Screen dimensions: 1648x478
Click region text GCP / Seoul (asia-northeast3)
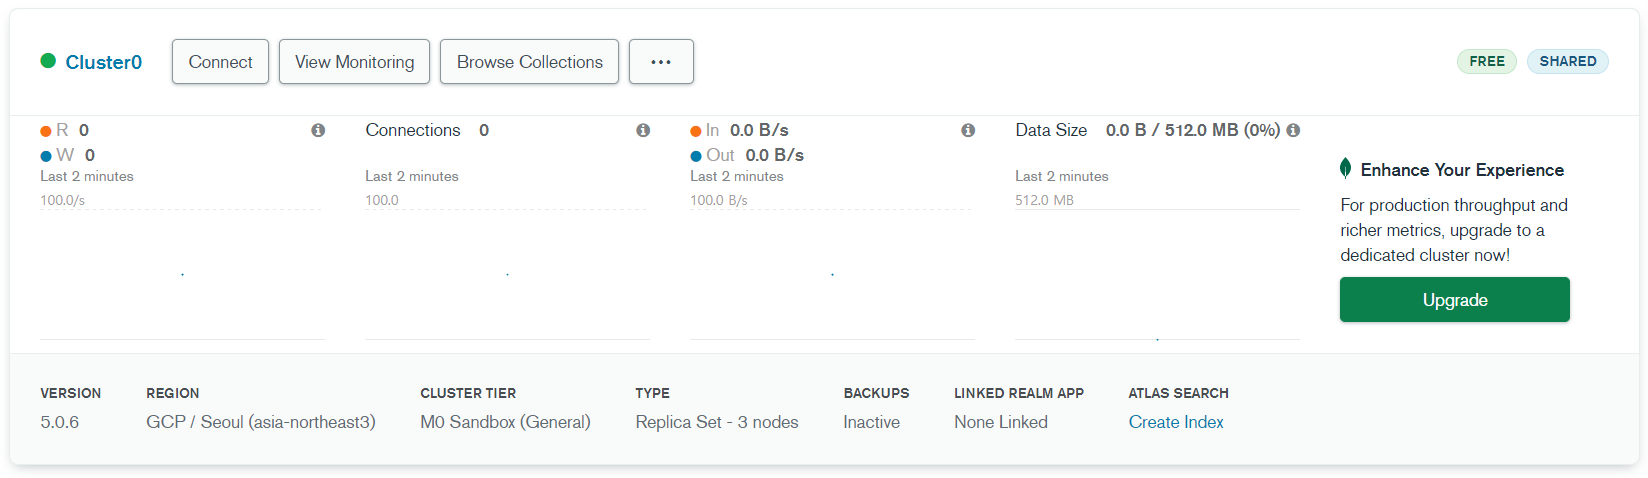click(261, 422)
